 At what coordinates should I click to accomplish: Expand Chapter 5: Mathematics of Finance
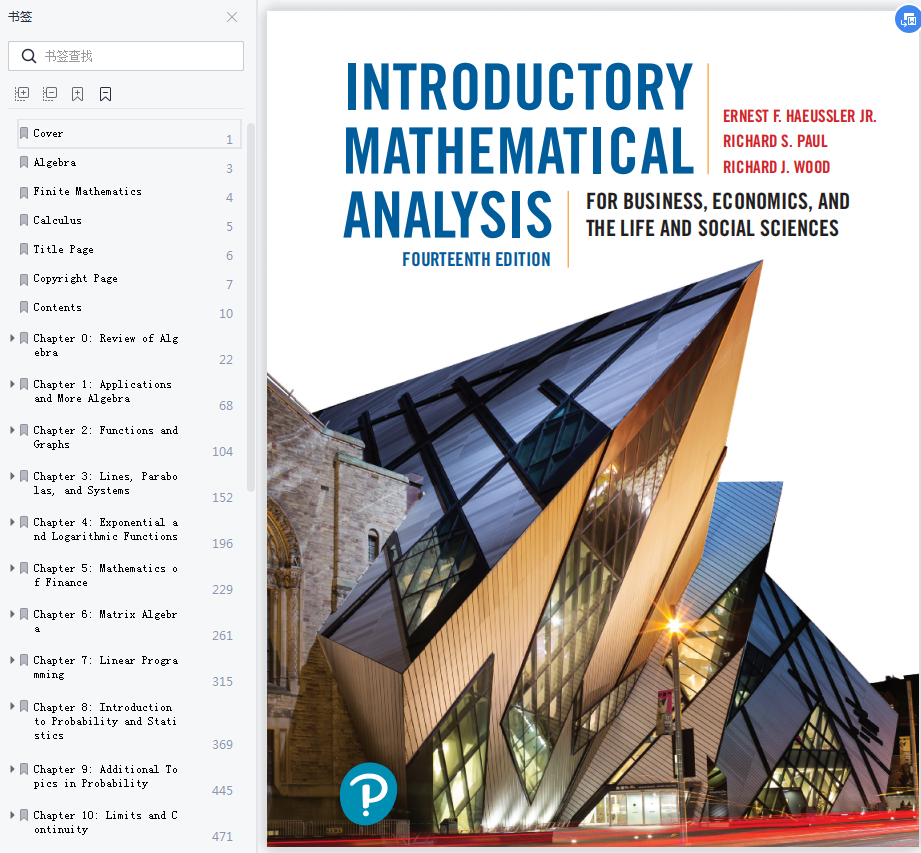click(12, 568)
